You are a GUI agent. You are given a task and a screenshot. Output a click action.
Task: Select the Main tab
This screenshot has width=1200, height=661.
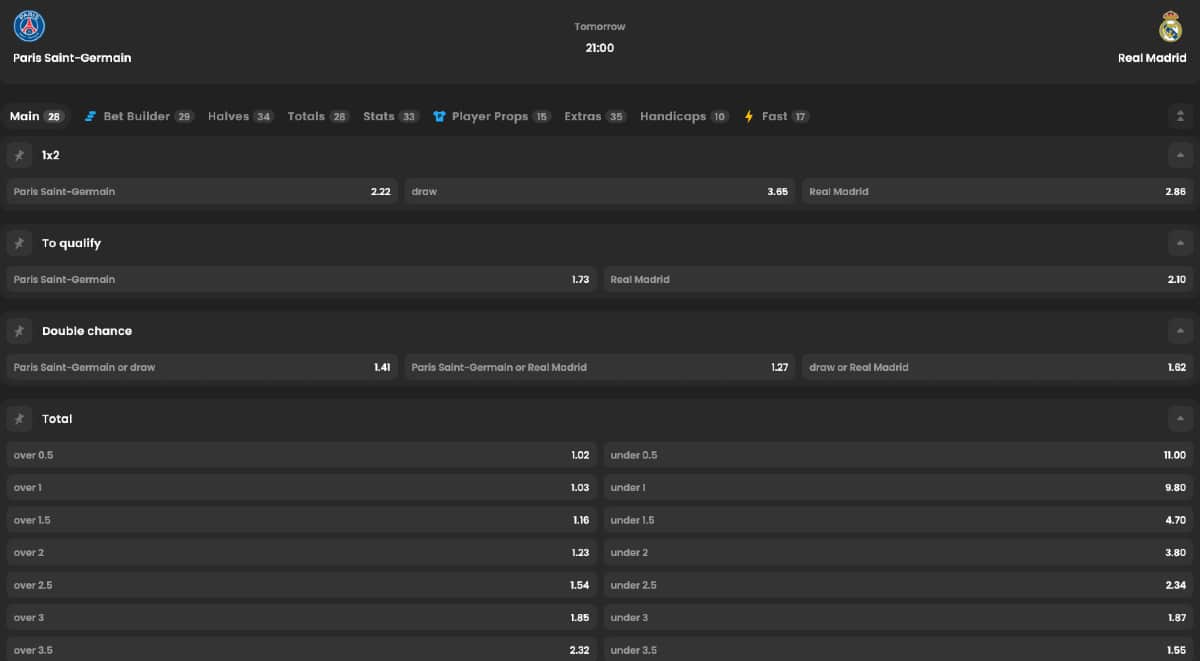click(36, 116)
